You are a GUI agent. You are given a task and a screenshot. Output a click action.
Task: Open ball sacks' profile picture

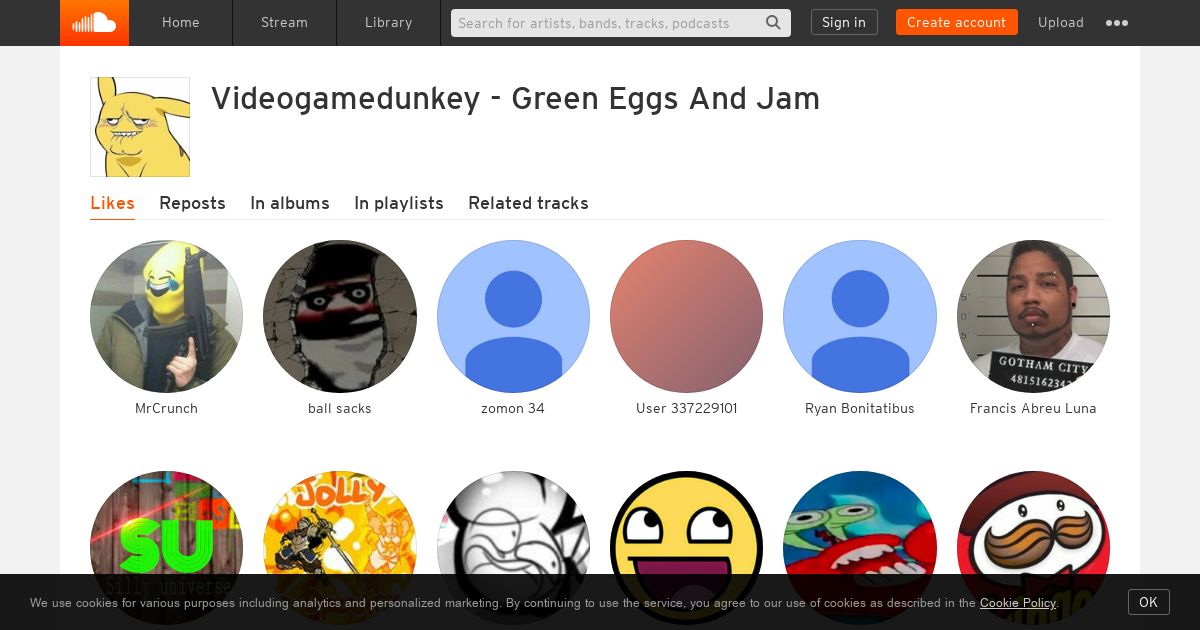(x=340, y=316)
